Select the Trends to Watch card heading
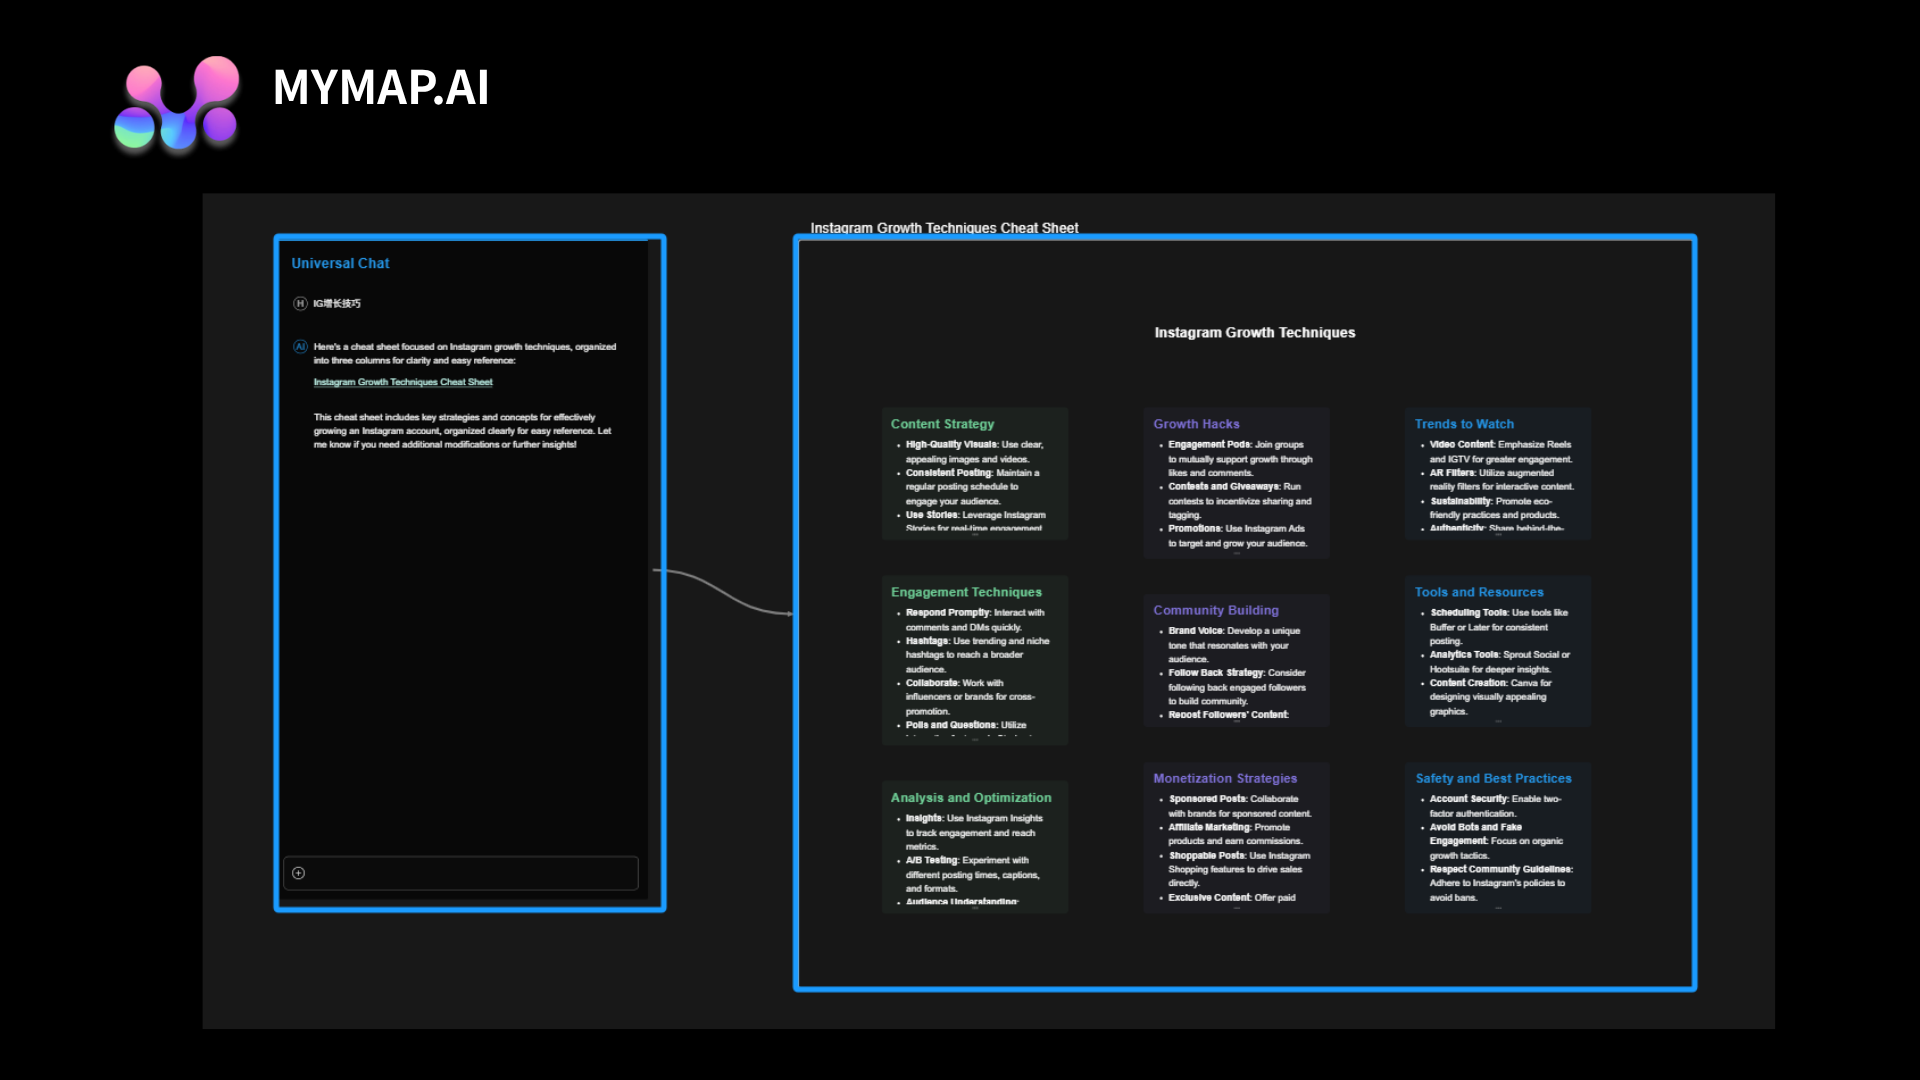 [x=1464, y=424]
